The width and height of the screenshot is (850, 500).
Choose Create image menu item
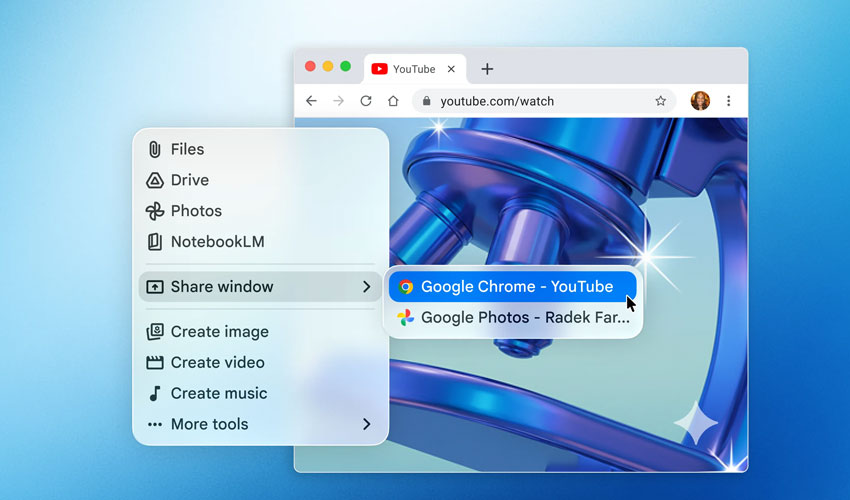pyautogui.click(x=261, y=331)
